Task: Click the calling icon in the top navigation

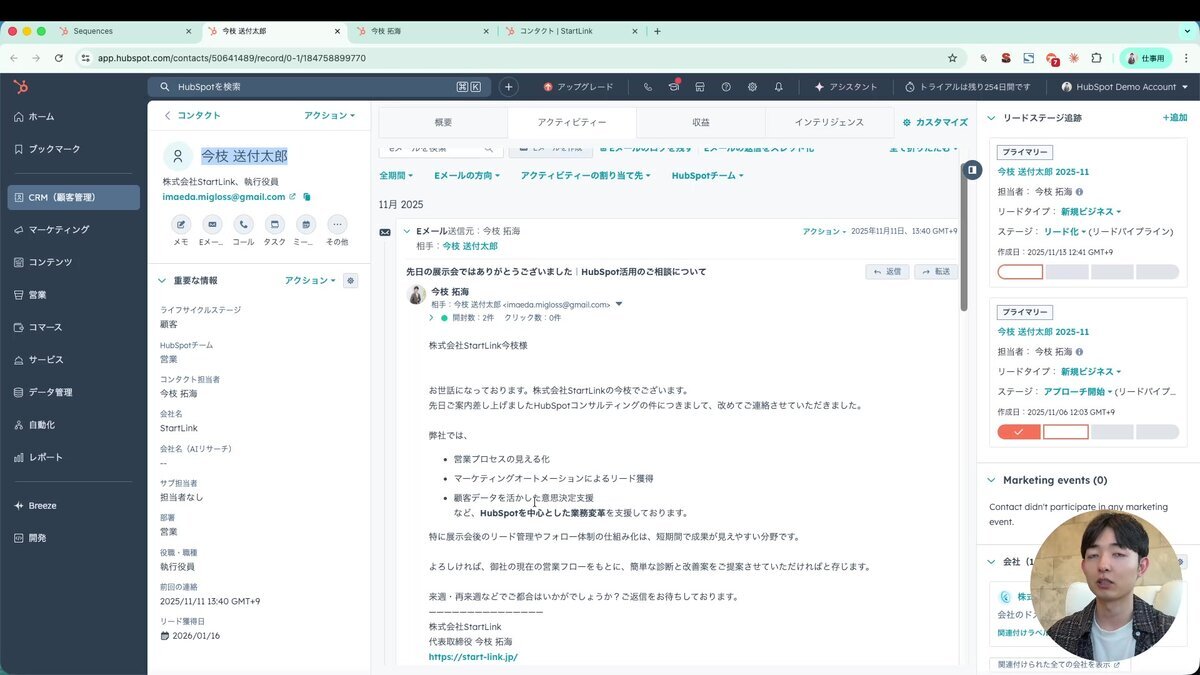Action: point(647,87)
